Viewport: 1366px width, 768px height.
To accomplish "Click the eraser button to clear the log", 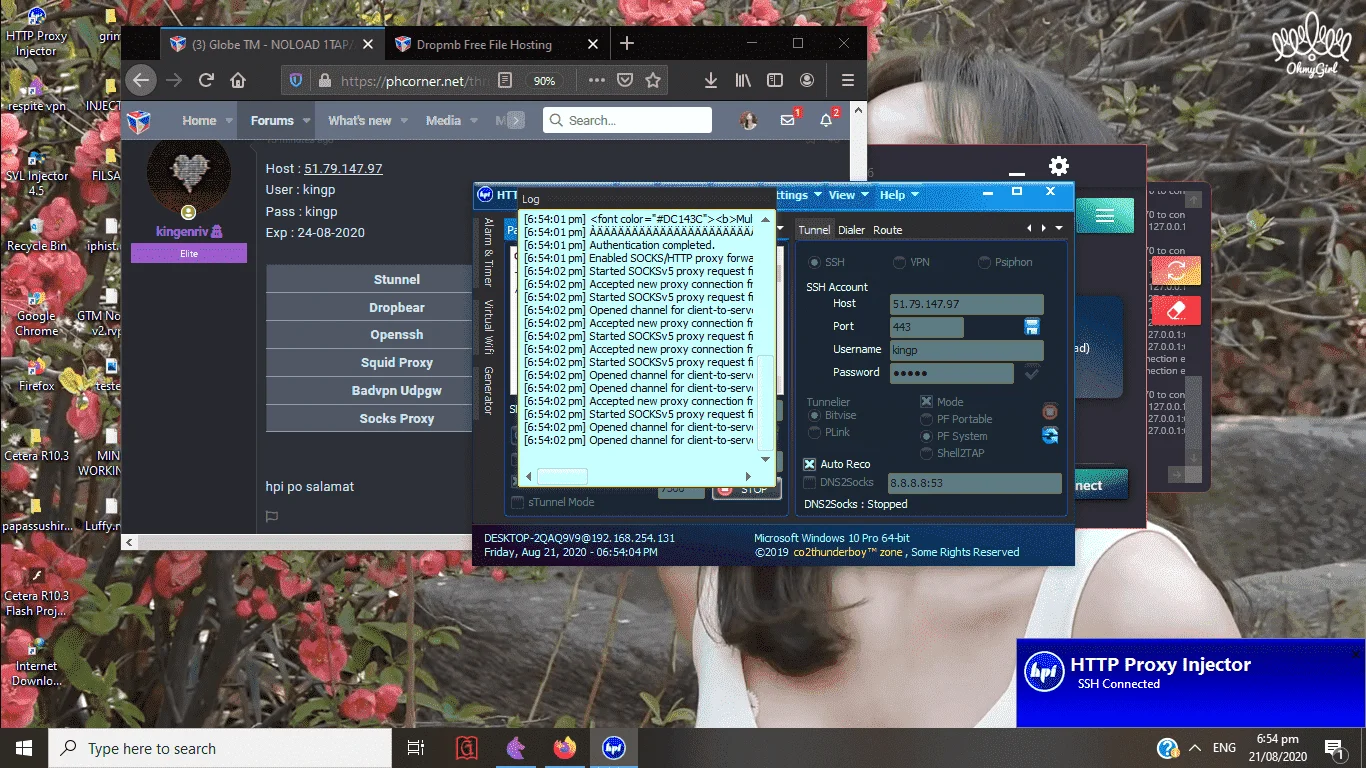I will (1176, 309).
